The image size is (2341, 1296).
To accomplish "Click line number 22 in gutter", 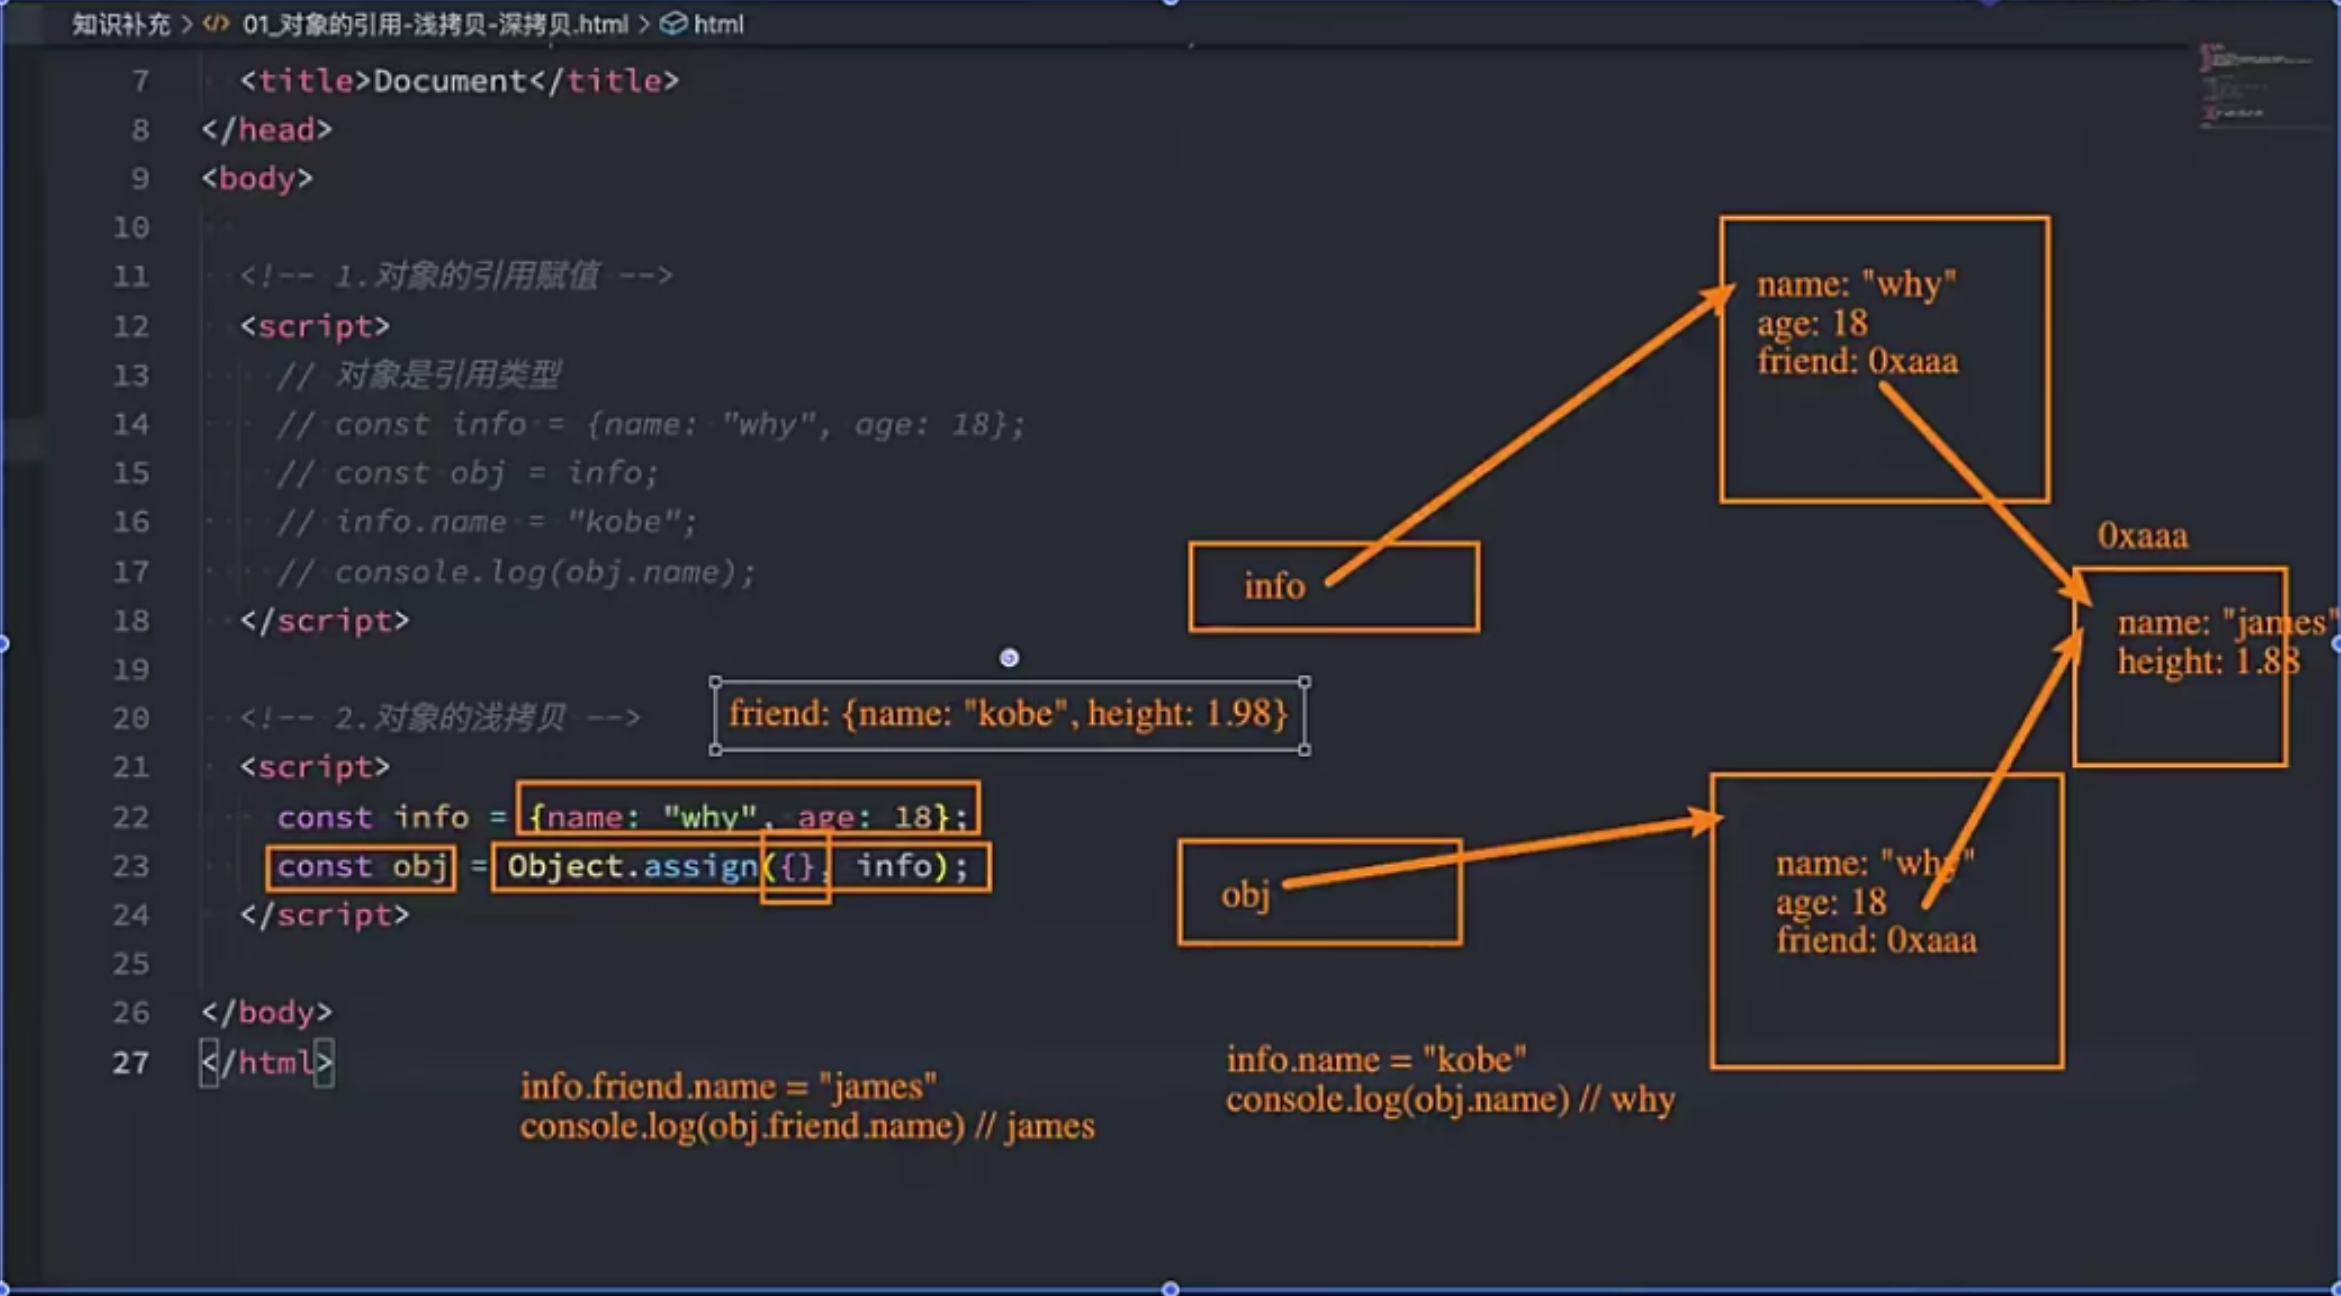I will 131,817.
